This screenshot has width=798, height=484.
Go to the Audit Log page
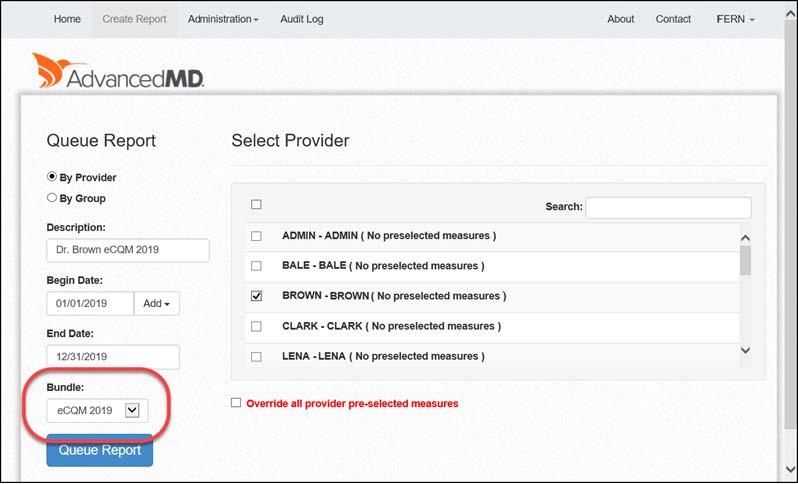[302, 19]
